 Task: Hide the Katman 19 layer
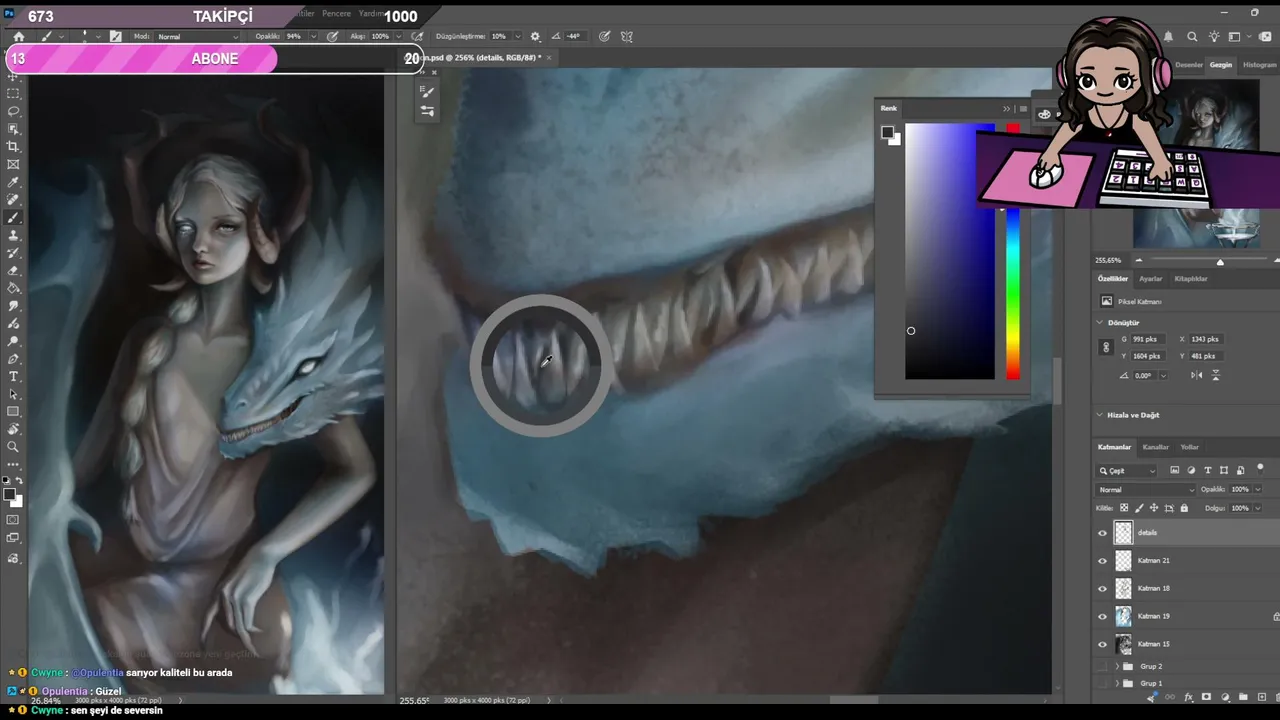[1103, 616]
